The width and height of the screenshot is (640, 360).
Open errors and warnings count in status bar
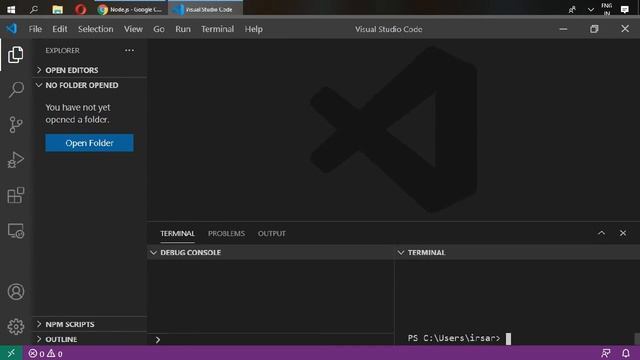tap(45, 353)
